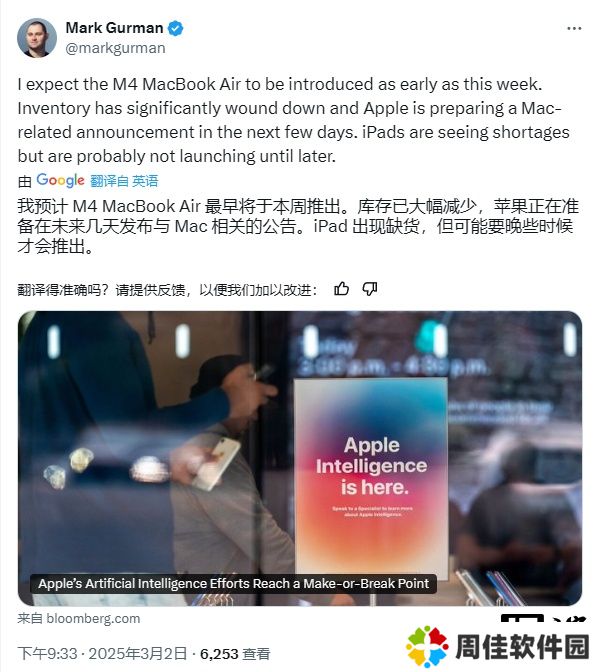Open the Bloomberg article image card
Viewport: 598px width, 672px height.
300,458
